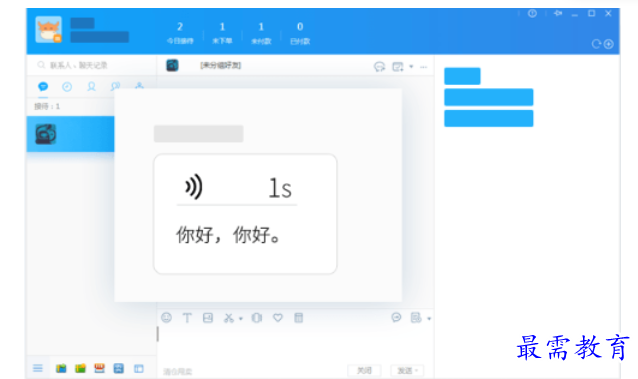Image resolution: width=638 pixels, height=379 pixels.
Task: Click the add-note window icon in chat header
Action: click(x=398, y=66)
